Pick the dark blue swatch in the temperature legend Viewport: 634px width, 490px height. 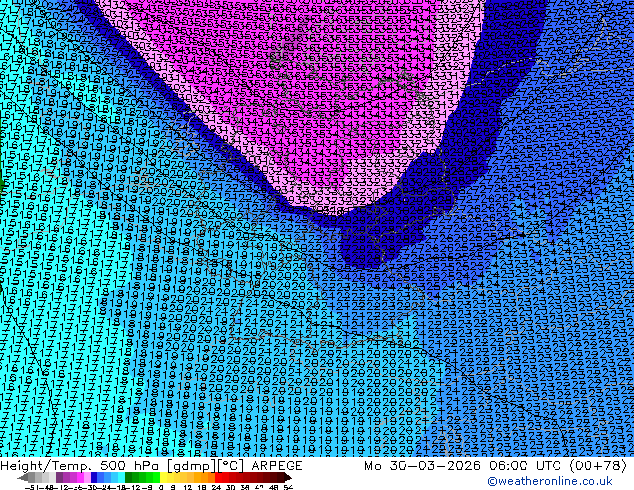(94, 477)
